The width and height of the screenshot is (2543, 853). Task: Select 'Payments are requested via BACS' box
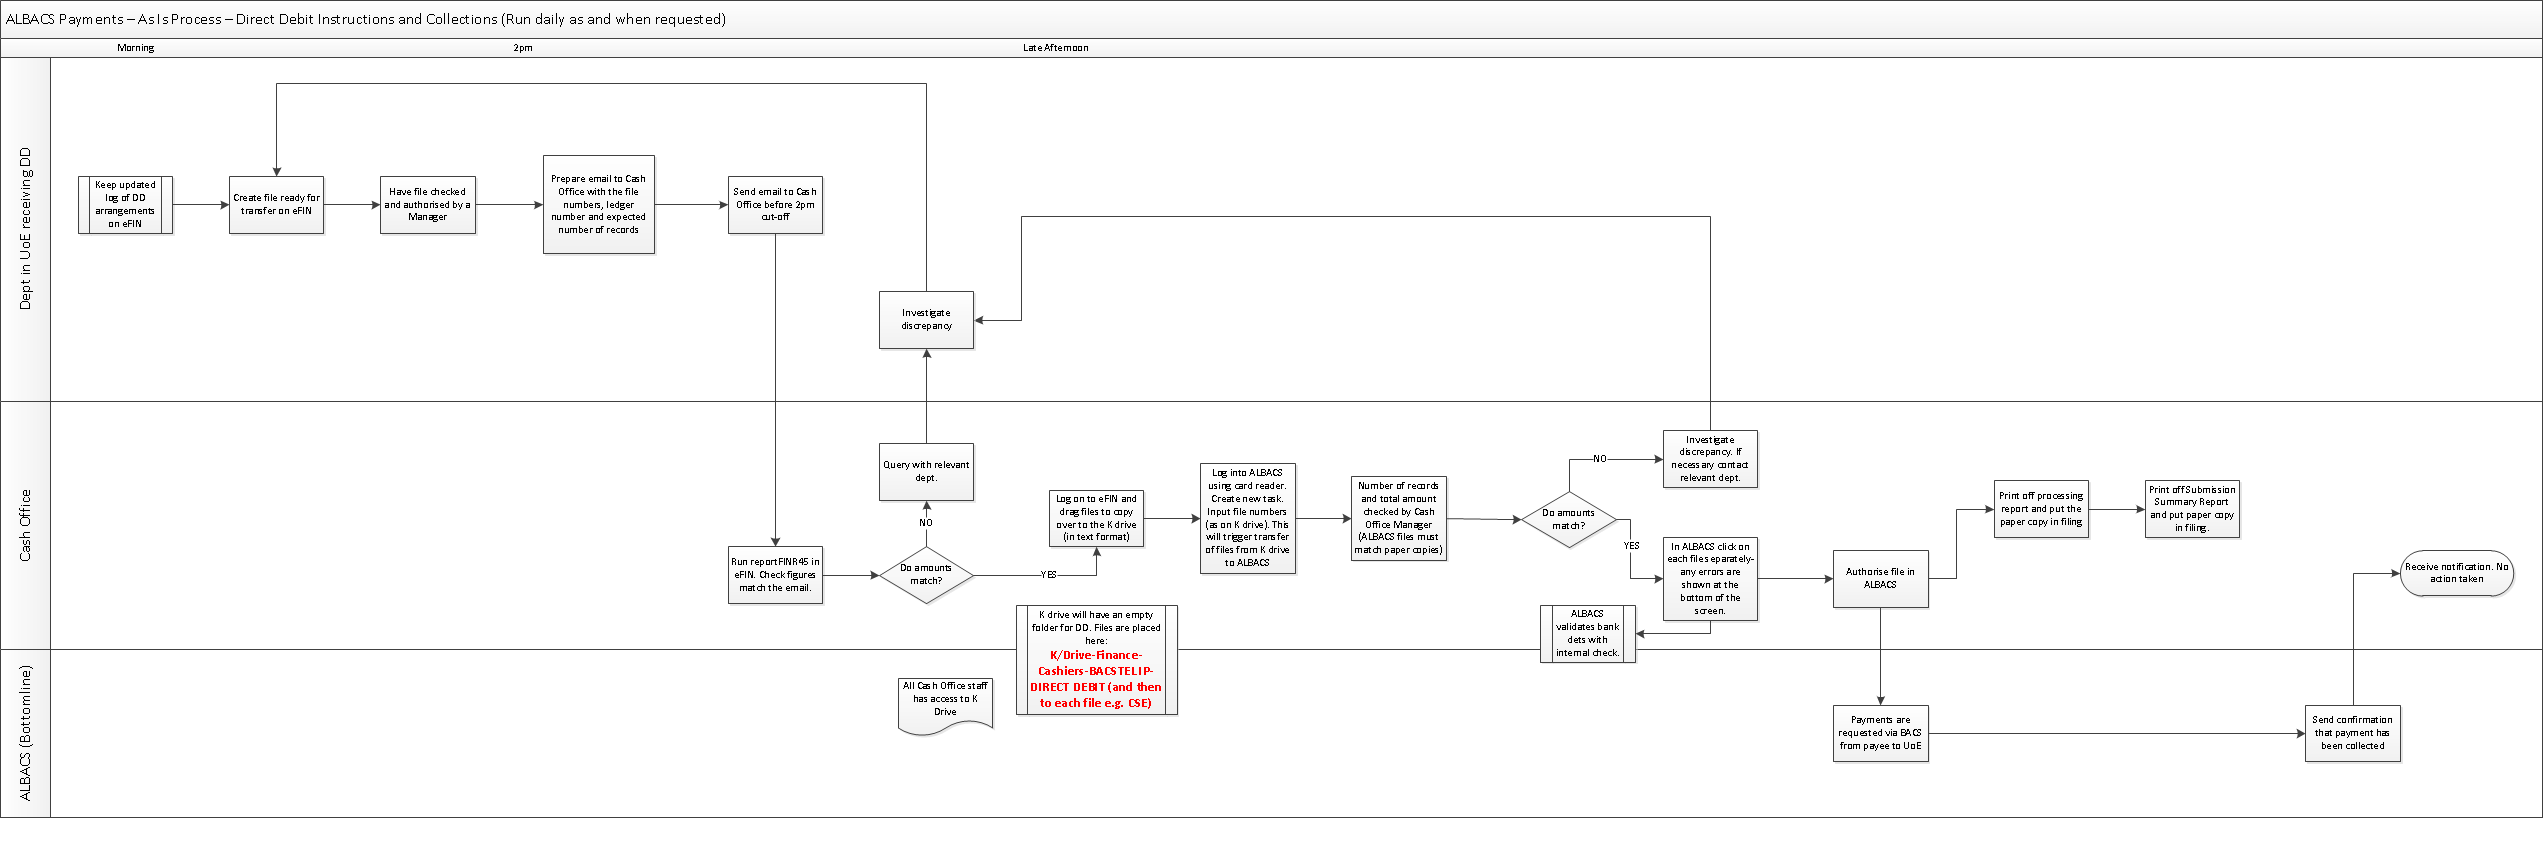1880,733
